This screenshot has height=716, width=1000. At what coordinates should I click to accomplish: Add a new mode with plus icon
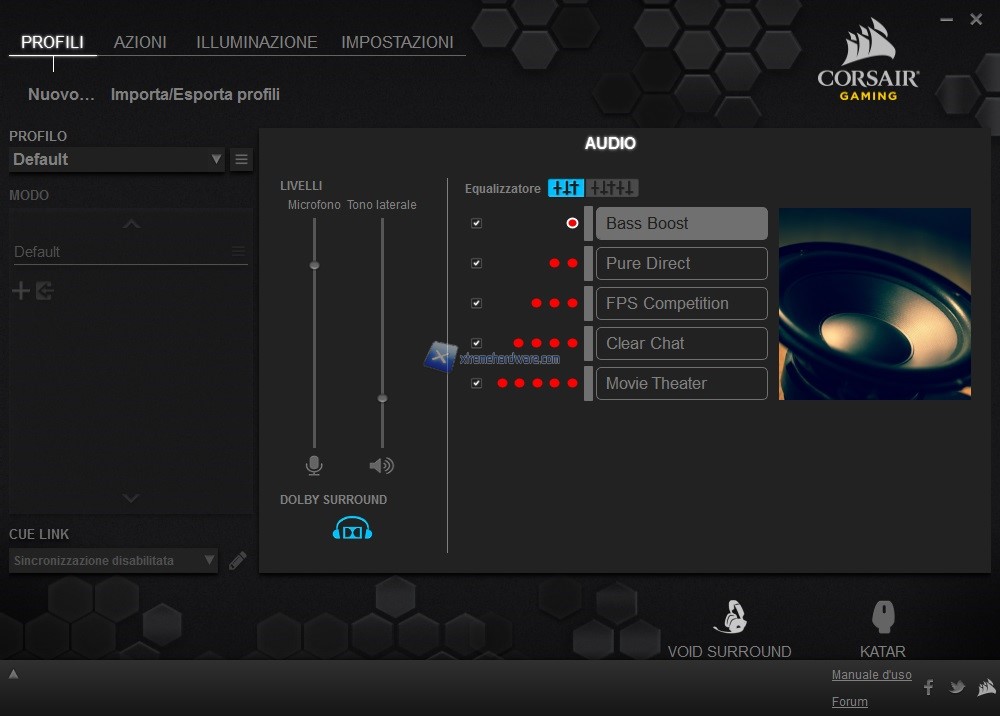pyautogui.click(x=20, y=291)
